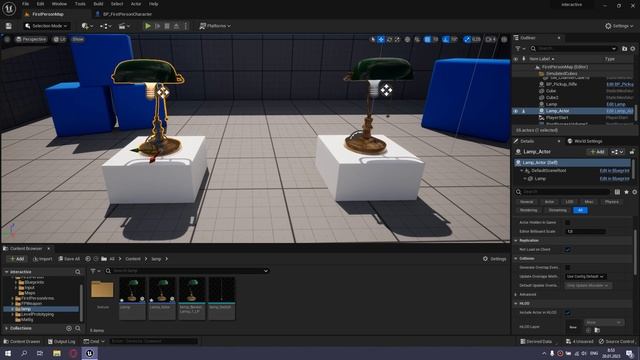Open the Window menu

coord(59,4)
